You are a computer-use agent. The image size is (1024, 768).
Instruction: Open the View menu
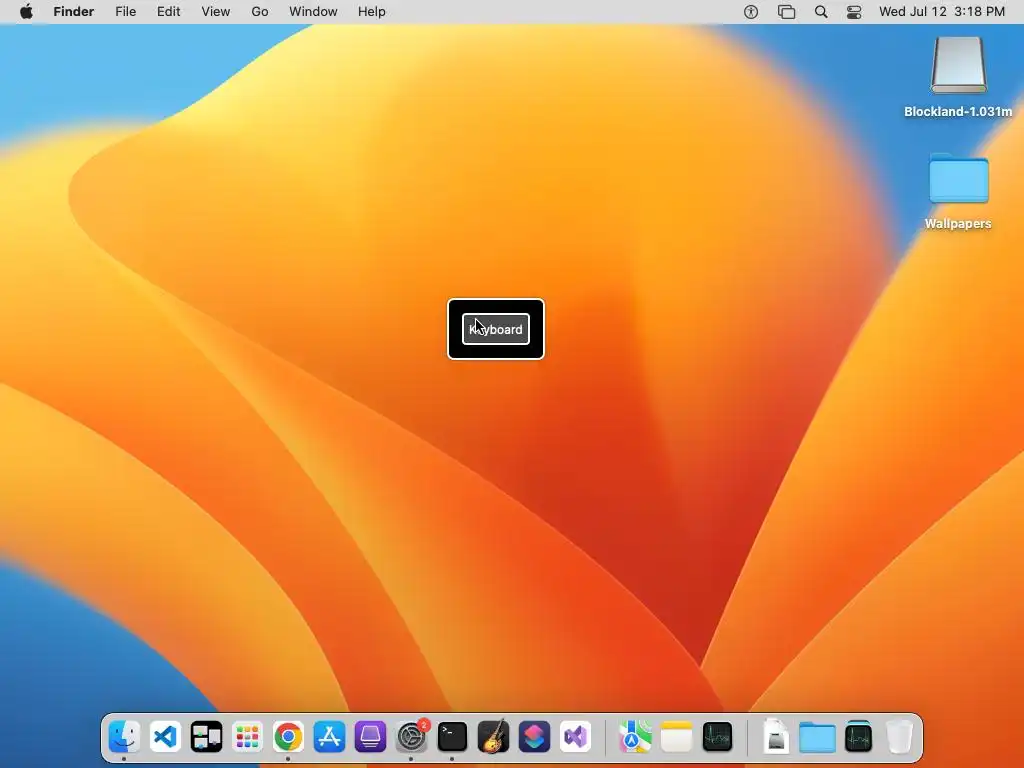pyautogui.click(x=216, y=12)
